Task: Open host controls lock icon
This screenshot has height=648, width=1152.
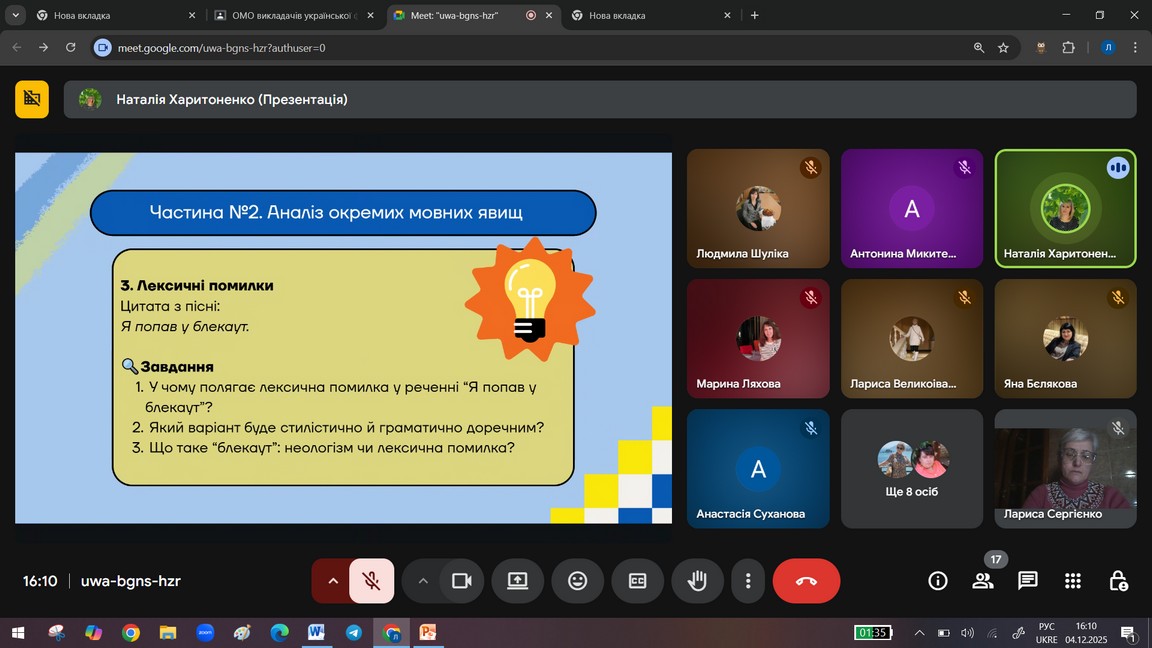Action: tap(1118, 581)
